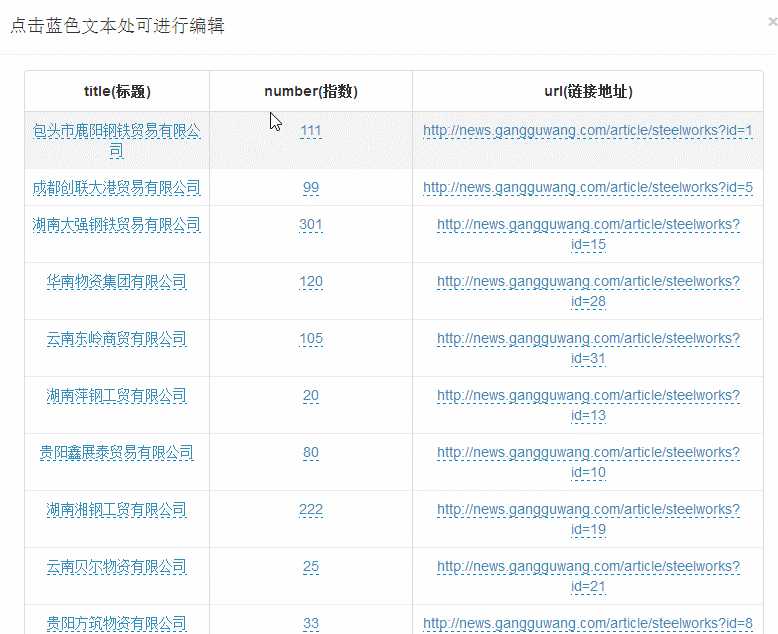Viewport: 778px width, 634px height.
Task: Edit the url ending in id=8
Action: pyautogui.click(x=588, y=624)
